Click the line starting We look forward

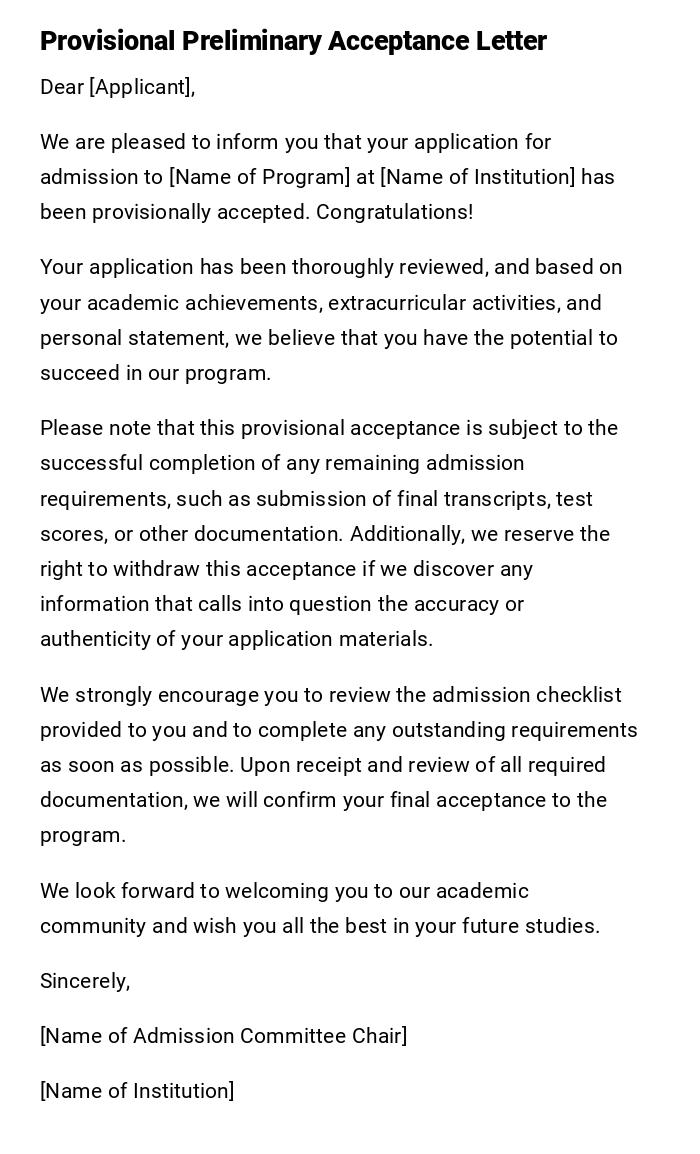284,891
